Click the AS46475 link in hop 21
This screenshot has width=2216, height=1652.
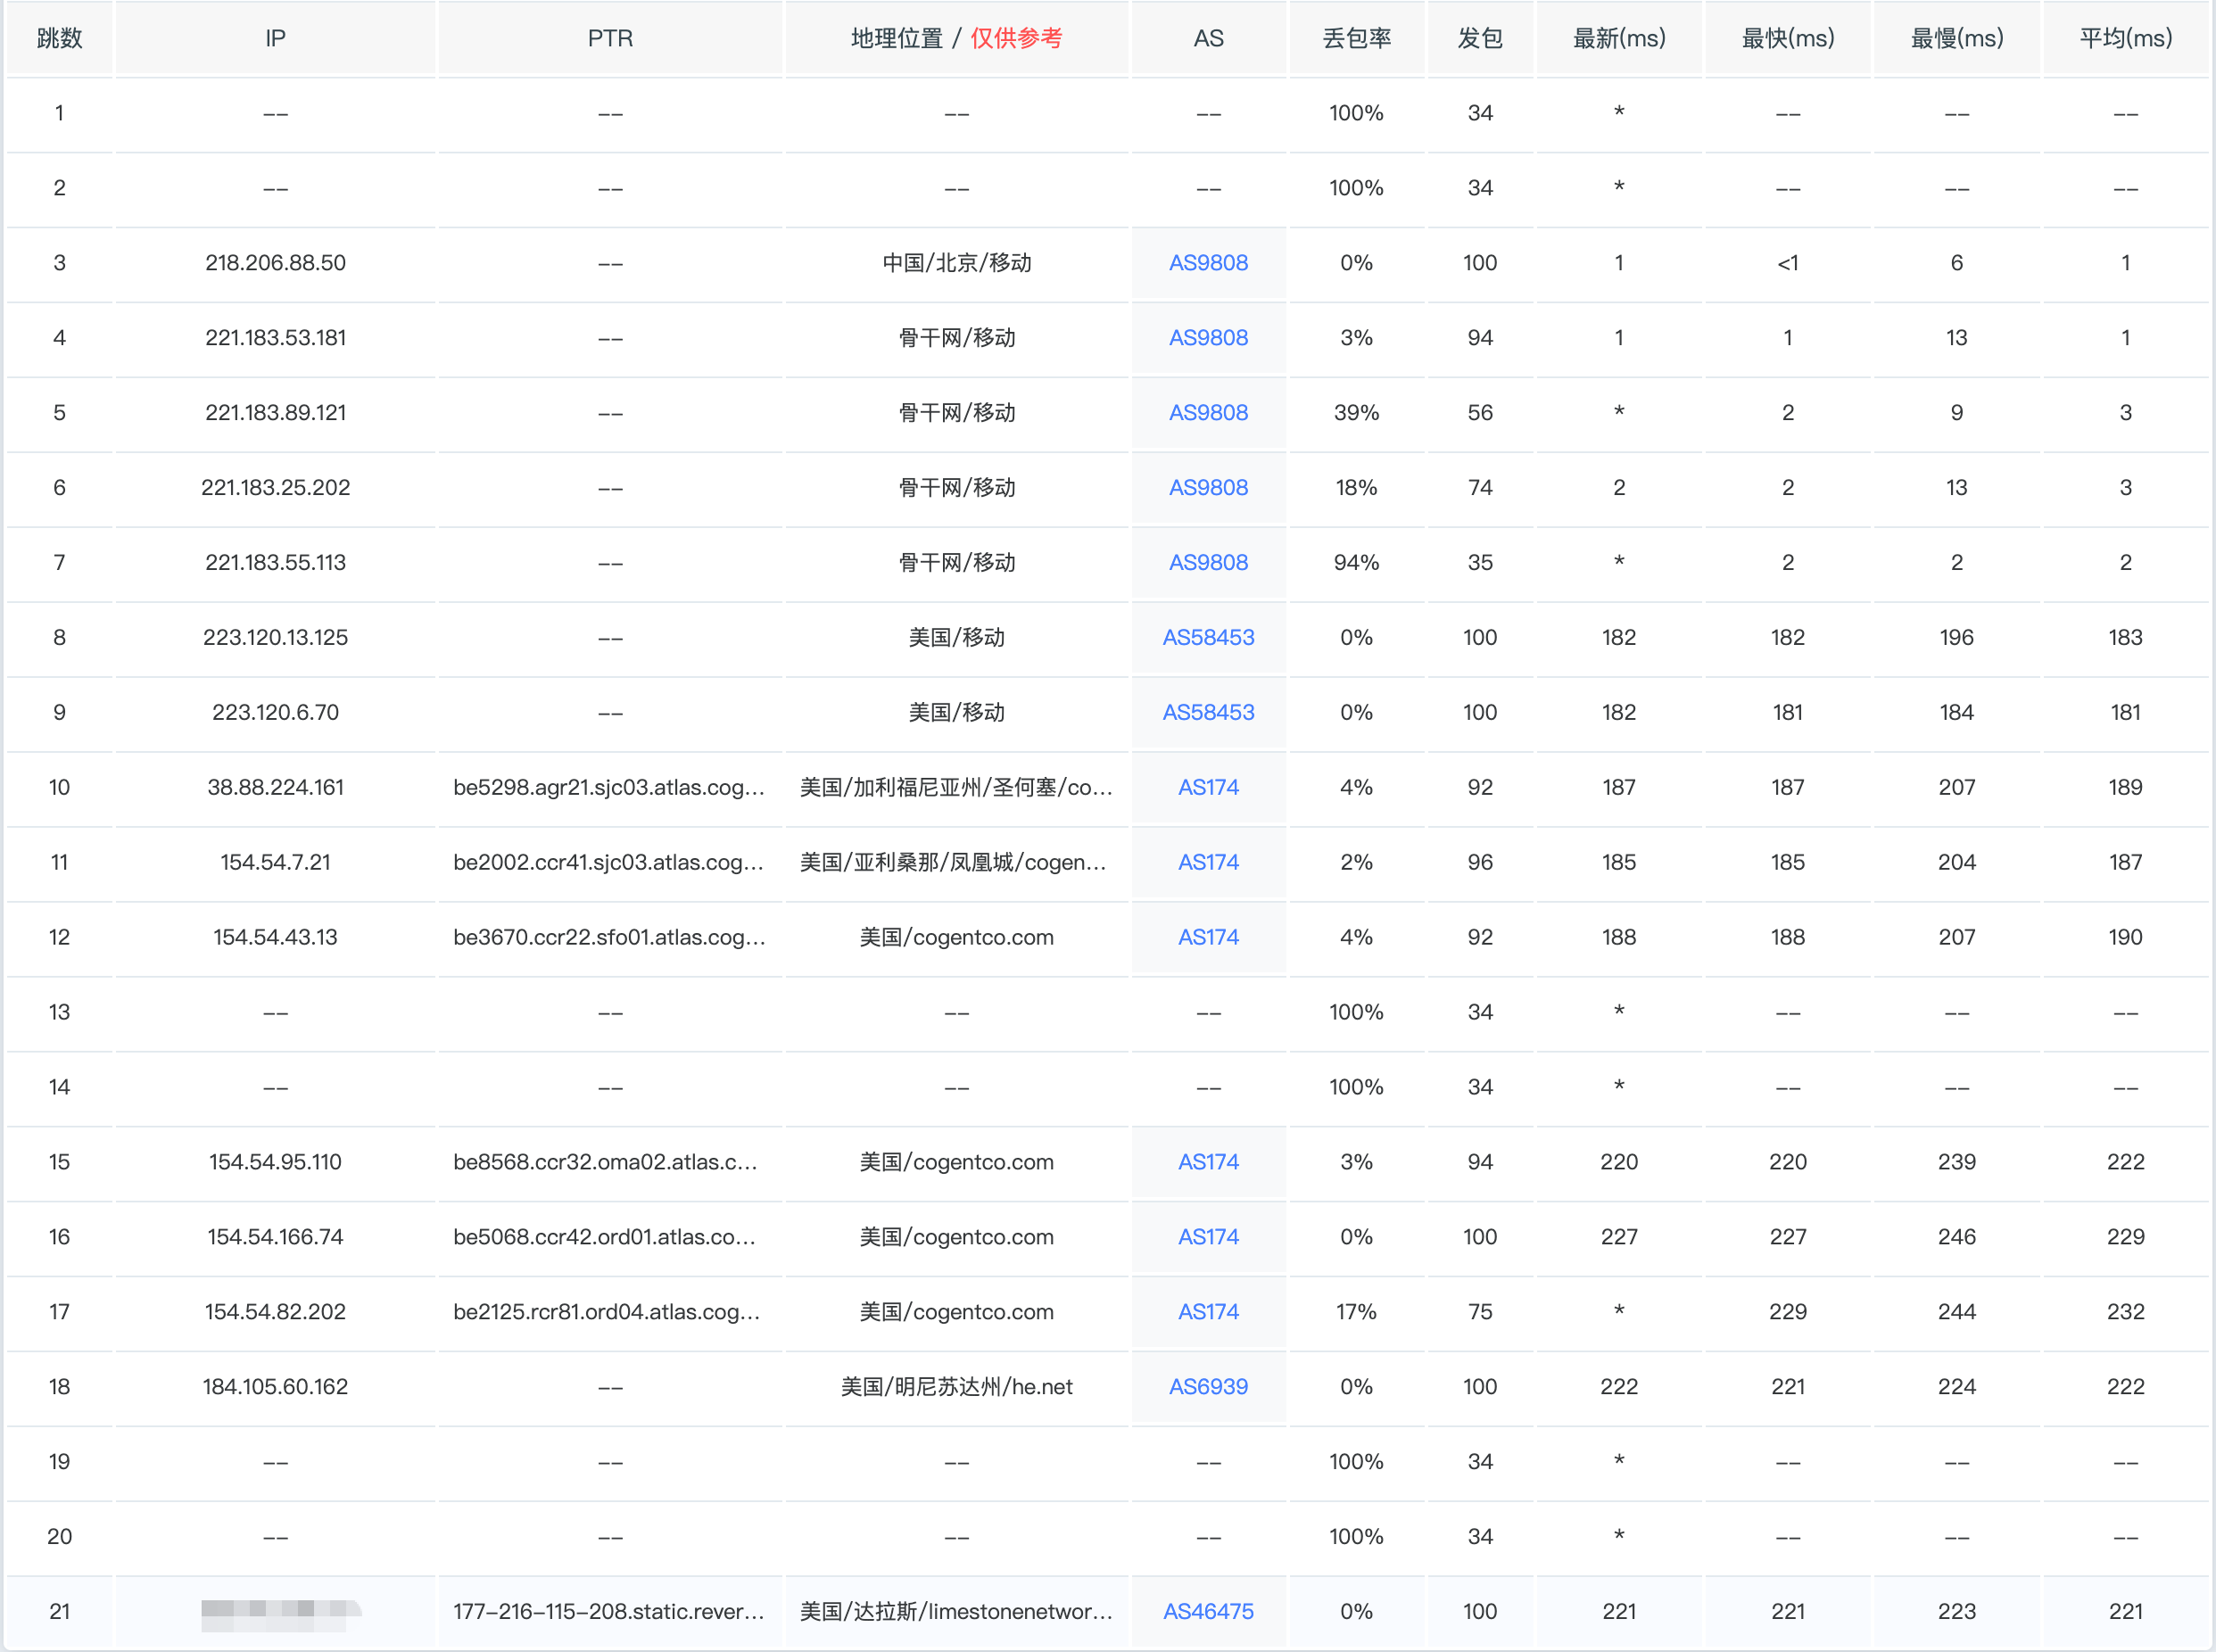point(1208,1612)
